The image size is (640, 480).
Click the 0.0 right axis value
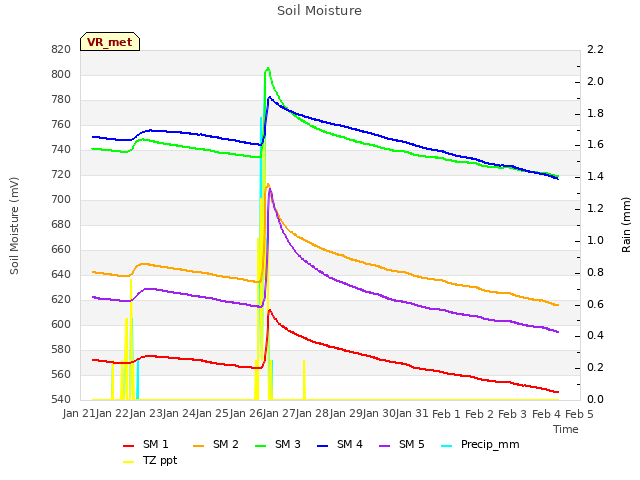point(595,399)
